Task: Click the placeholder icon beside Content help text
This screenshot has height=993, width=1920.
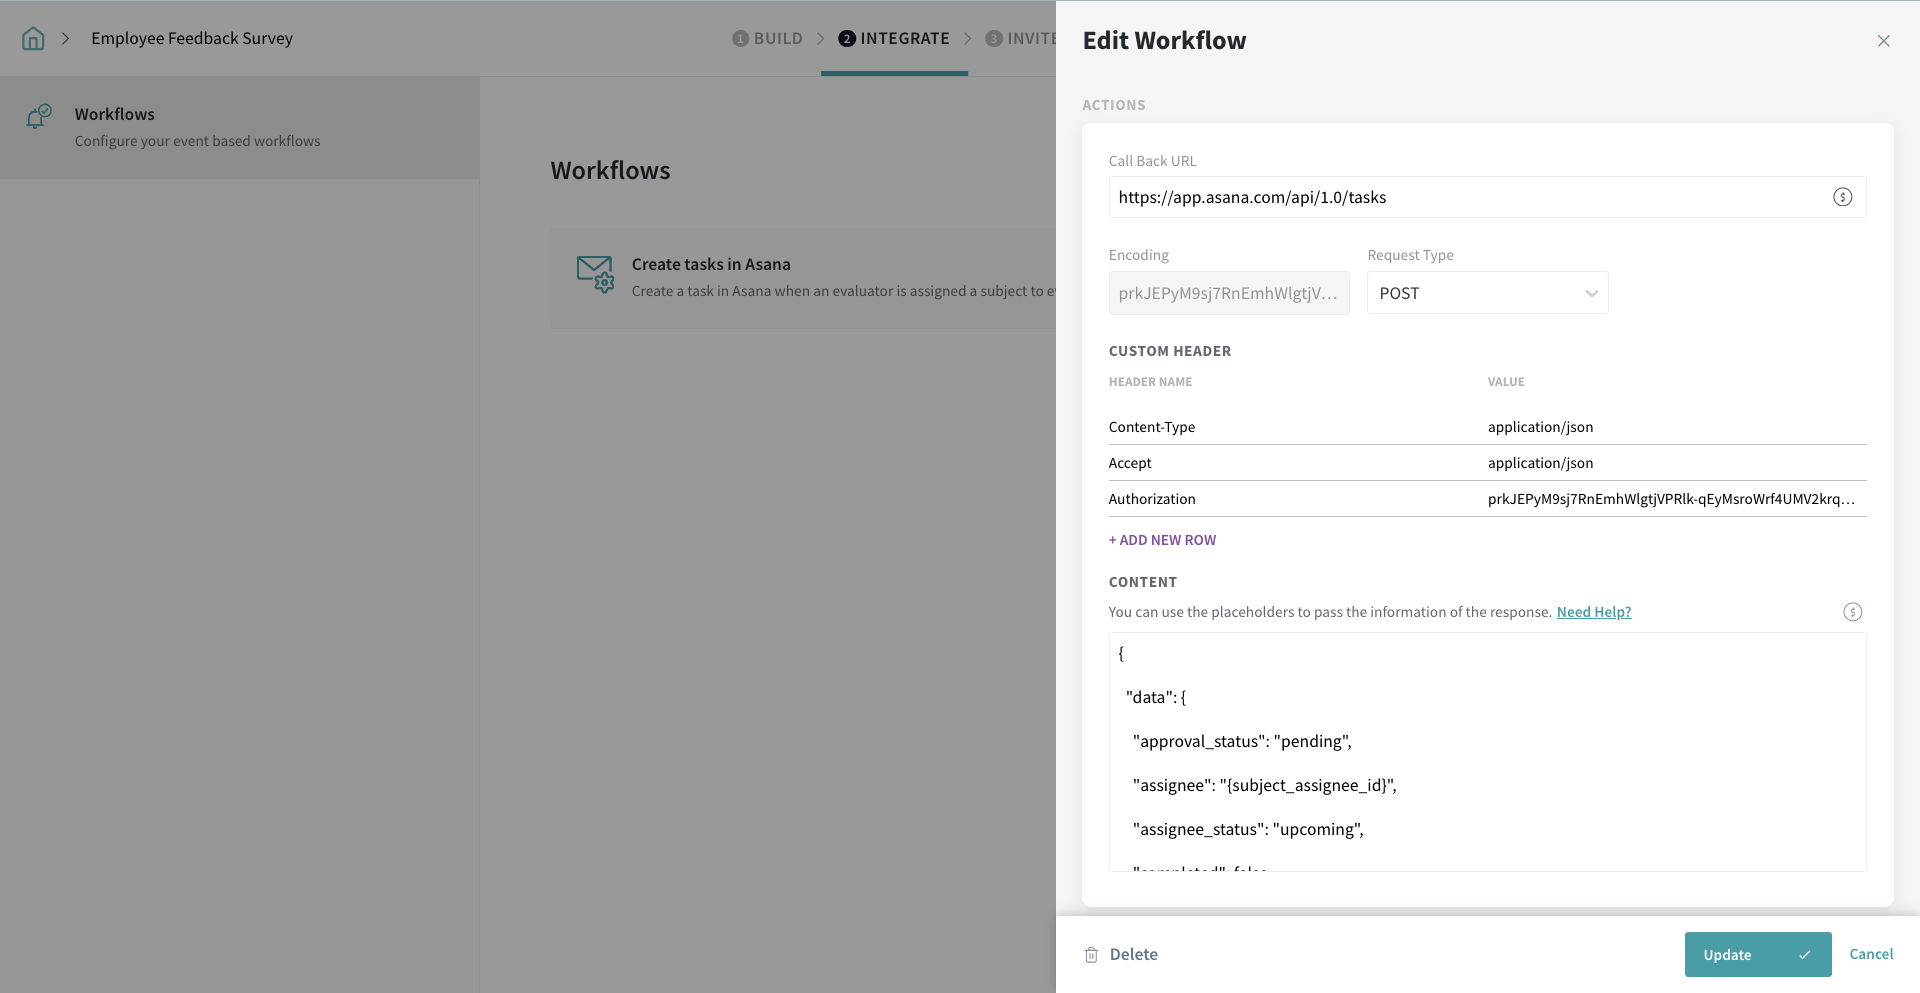Action: (1852, 612)
